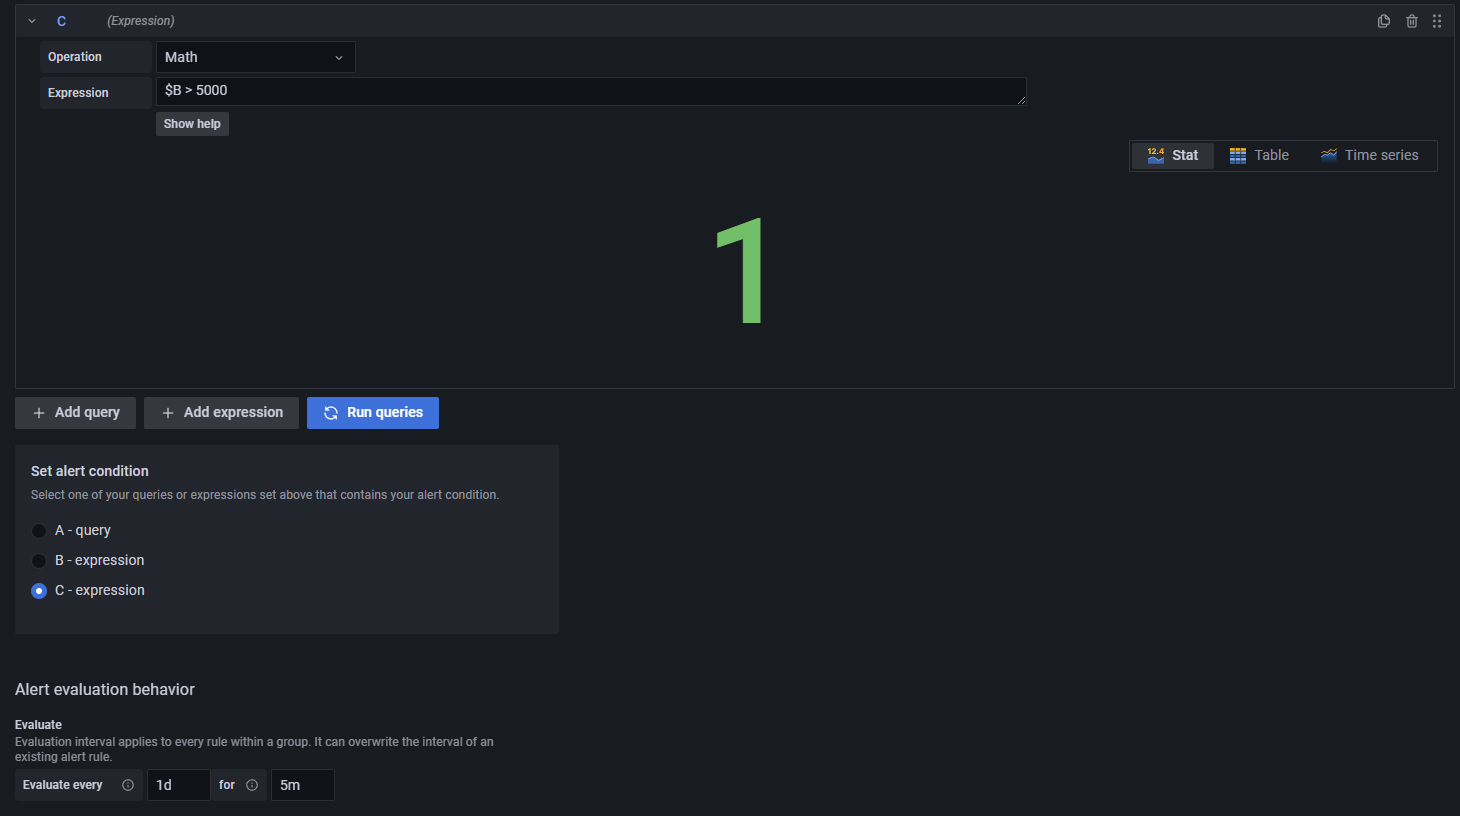Click the Add query button

74,412
